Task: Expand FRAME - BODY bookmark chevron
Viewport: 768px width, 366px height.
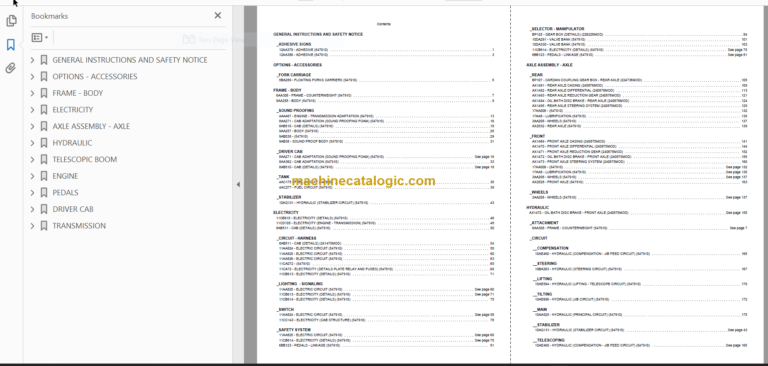Action: pyautogui.click(x=32, y=93)
